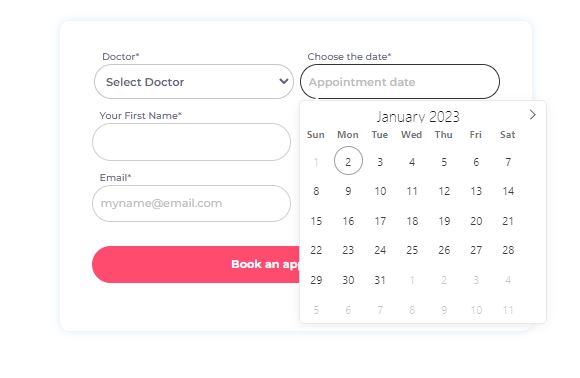Click the January 2023 month title
Viewport: 580px width, 378px height.
(x=418, y=117)
